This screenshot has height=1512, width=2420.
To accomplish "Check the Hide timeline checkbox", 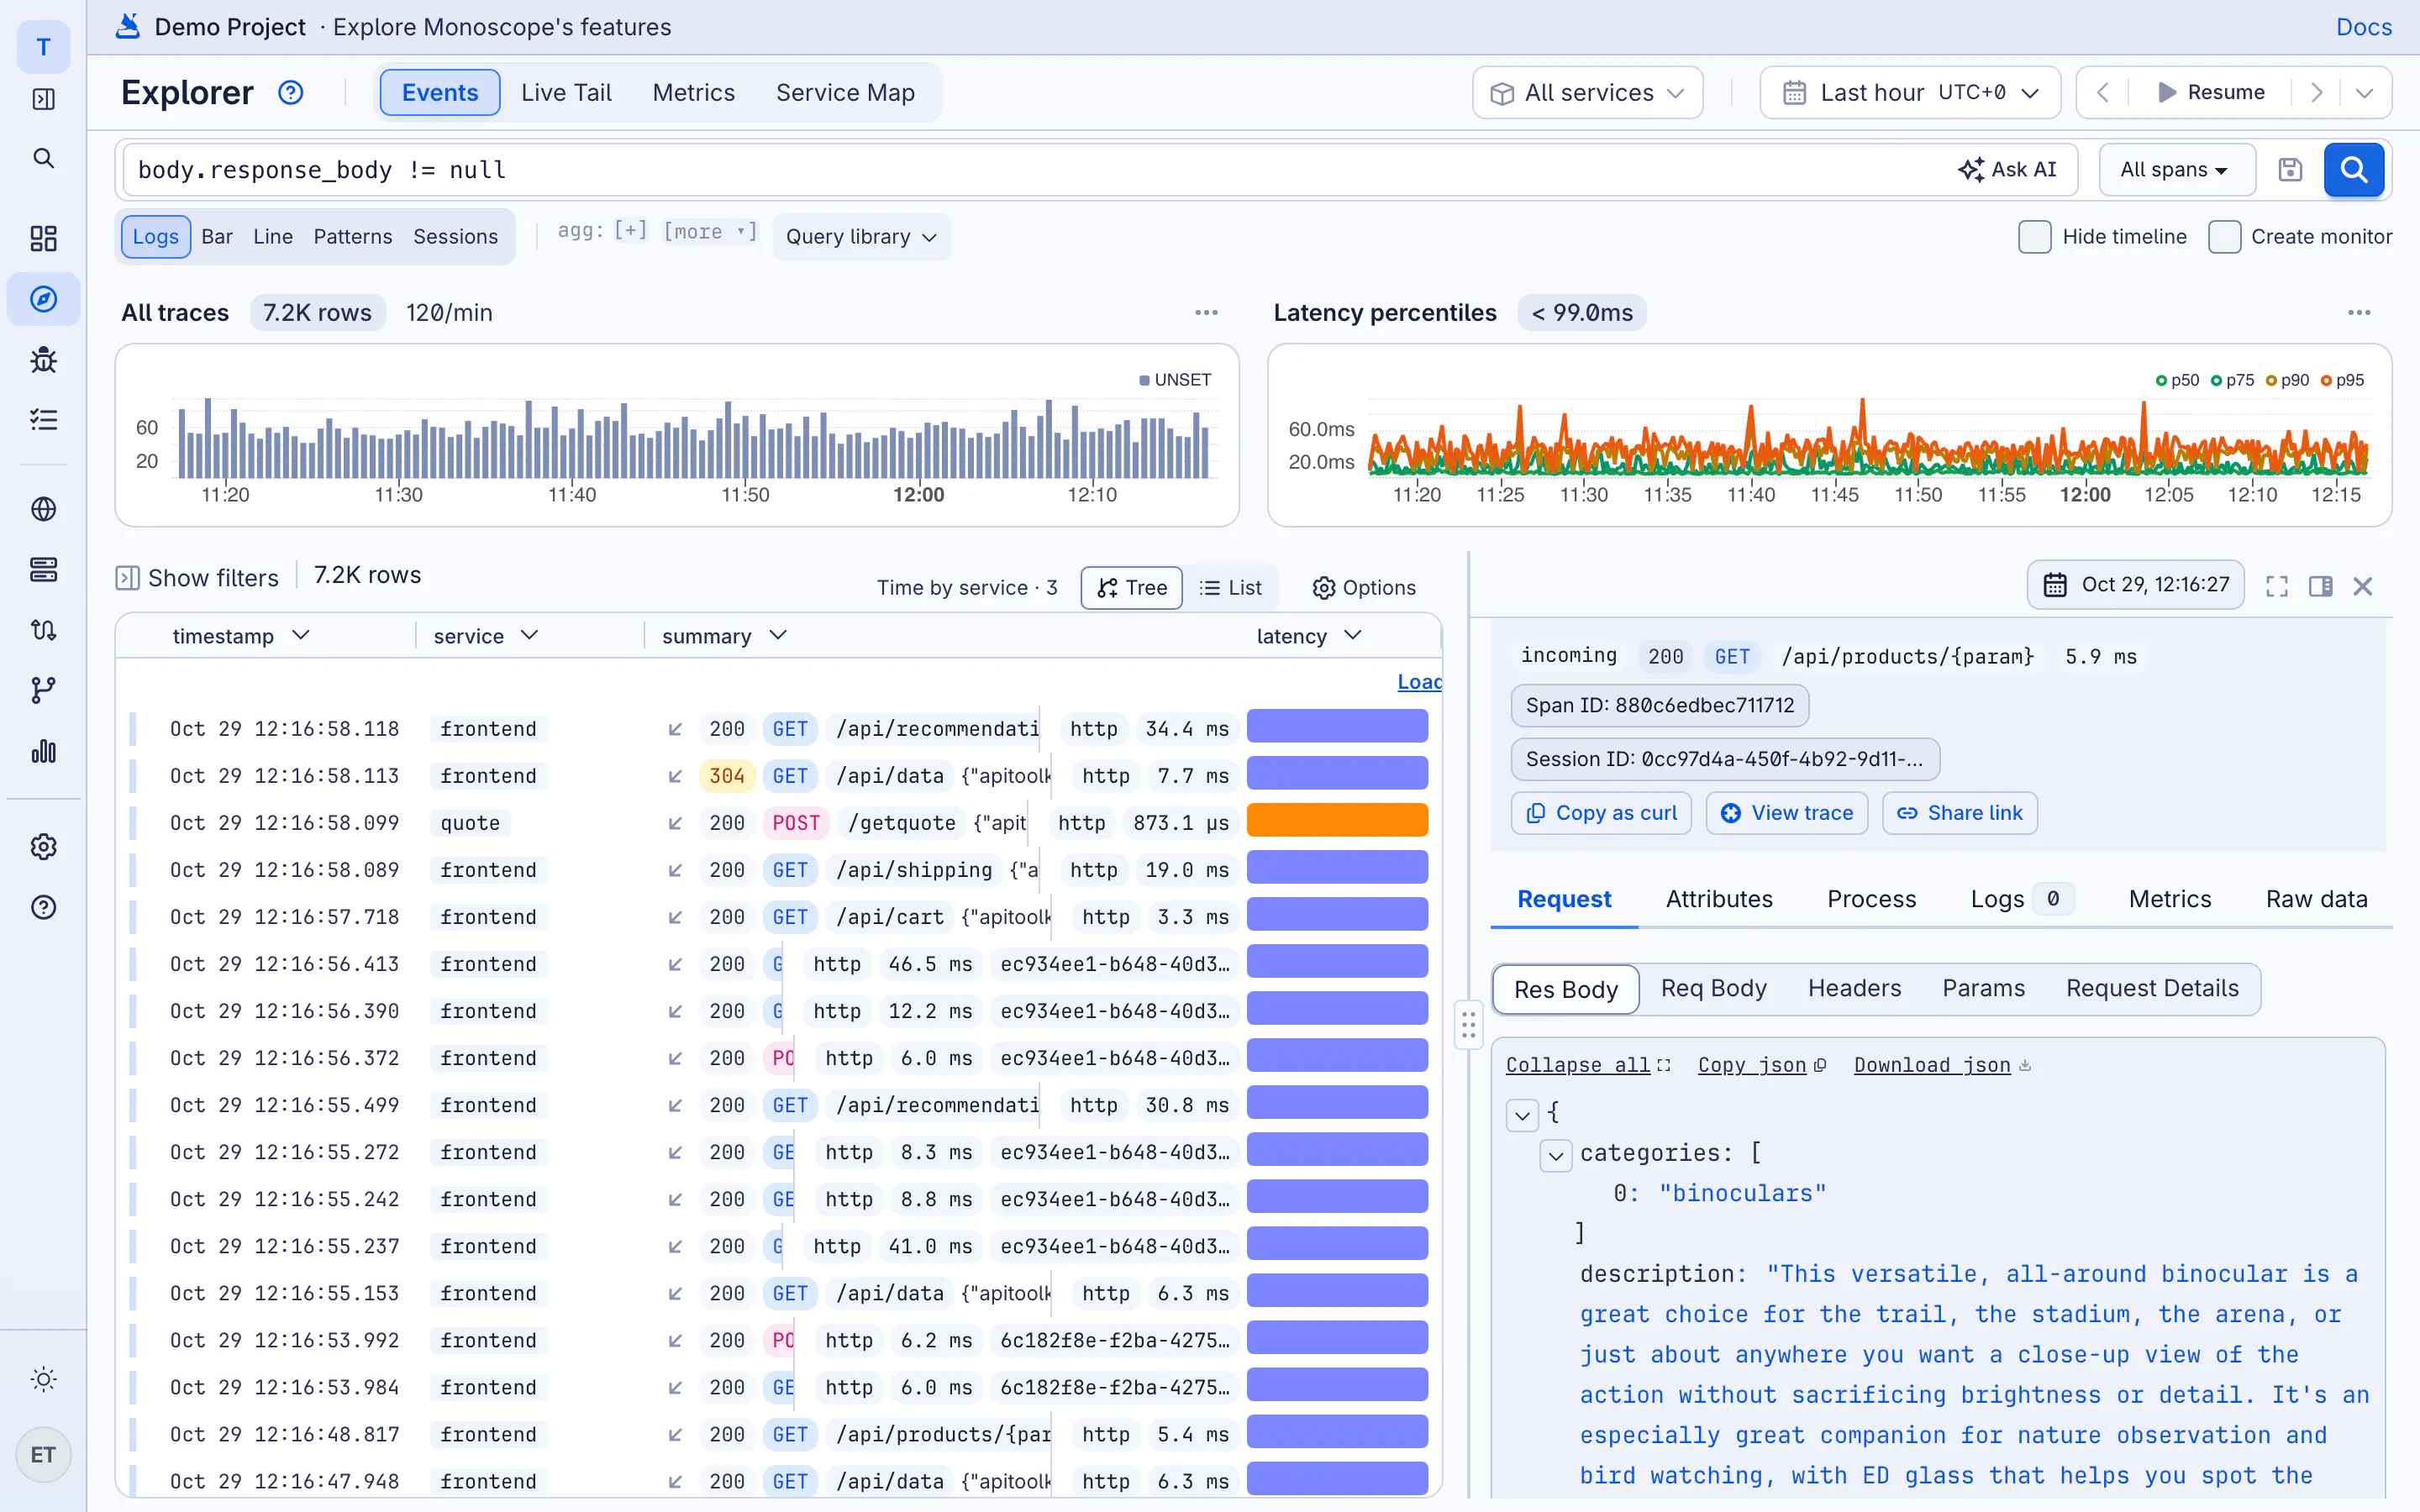I will tap(2034, 237).
